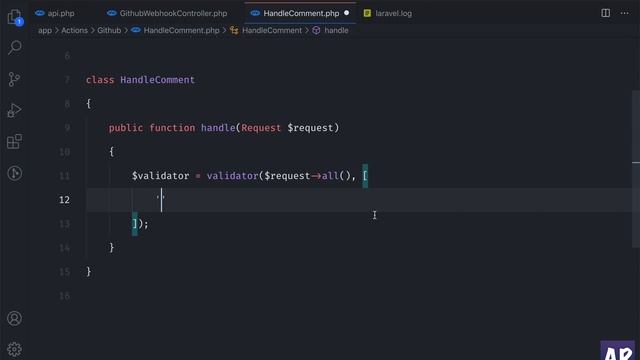Click the validator function call on line 11
The width and height of the screenshot is (640, 360).
point(232,176)
